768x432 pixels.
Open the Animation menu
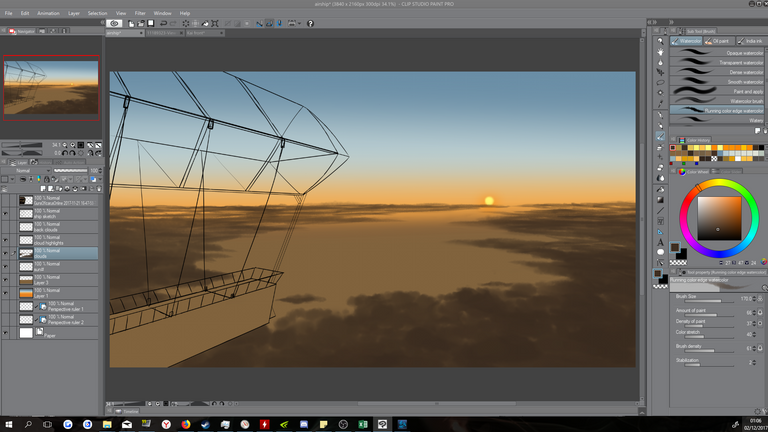[x=47, y=13]
